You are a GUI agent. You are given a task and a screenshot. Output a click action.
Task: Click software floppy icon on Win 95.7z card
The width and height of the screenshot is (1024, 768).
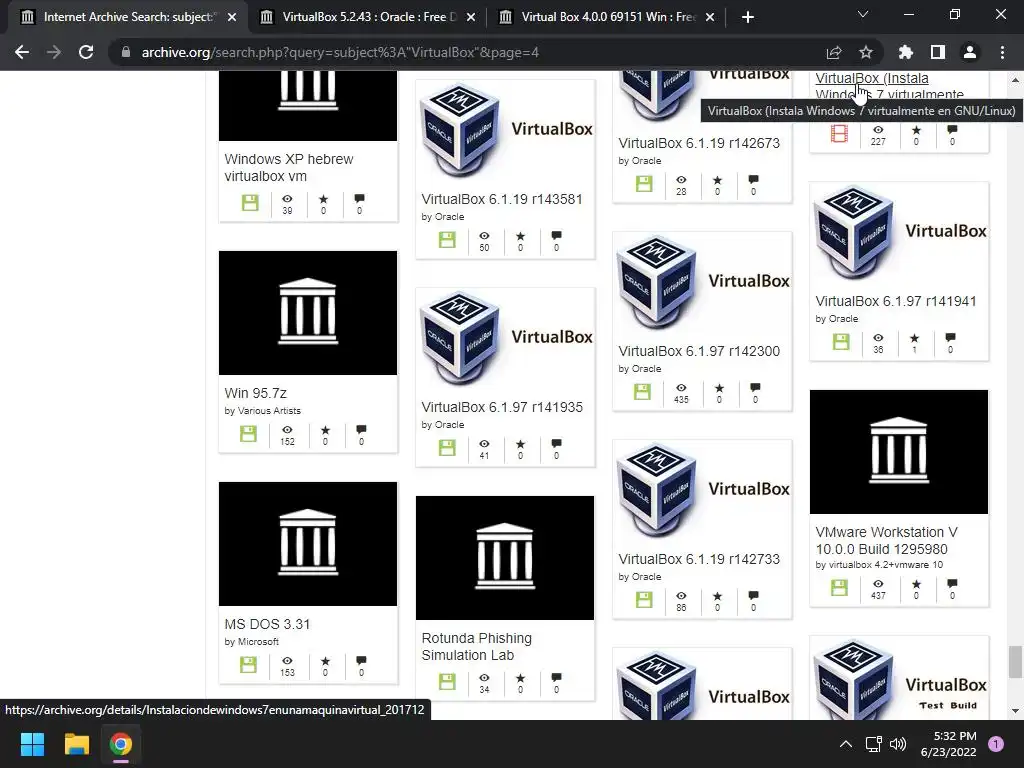tap(248, 434)
